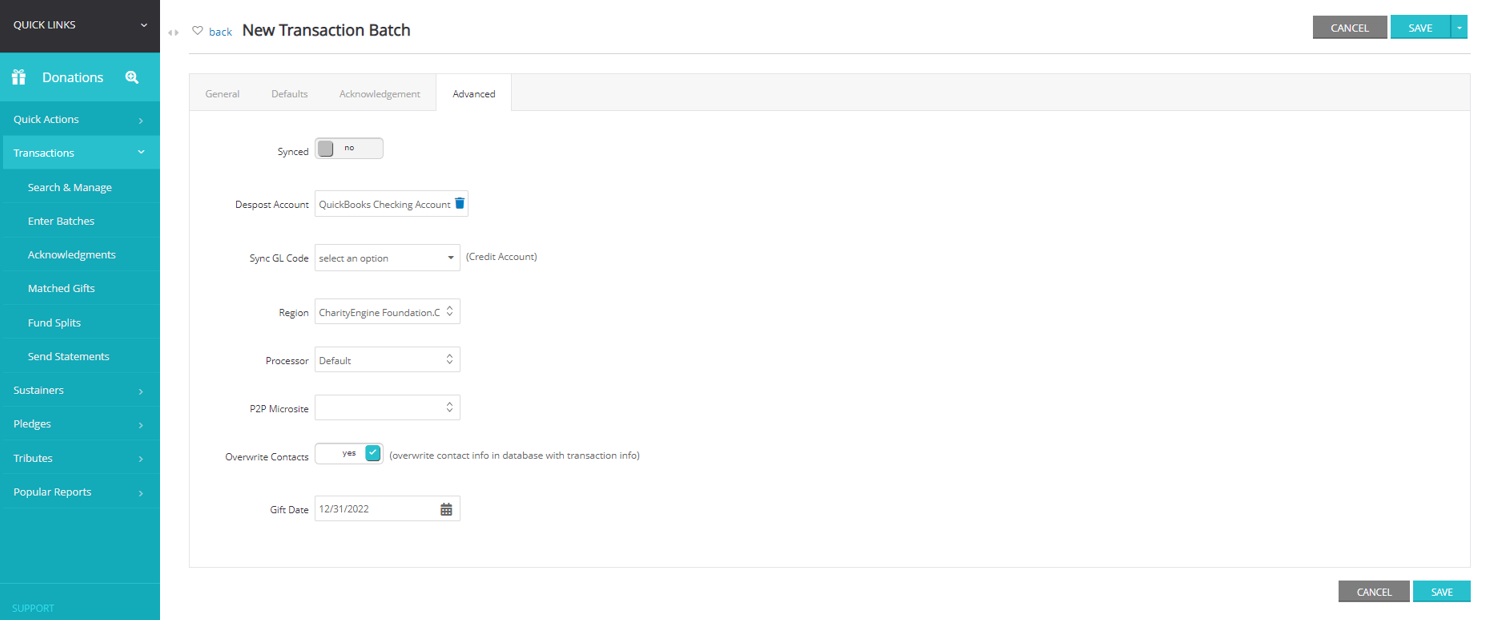Click the Donations module header
1486x620 pixels.
tap(80, 77)
